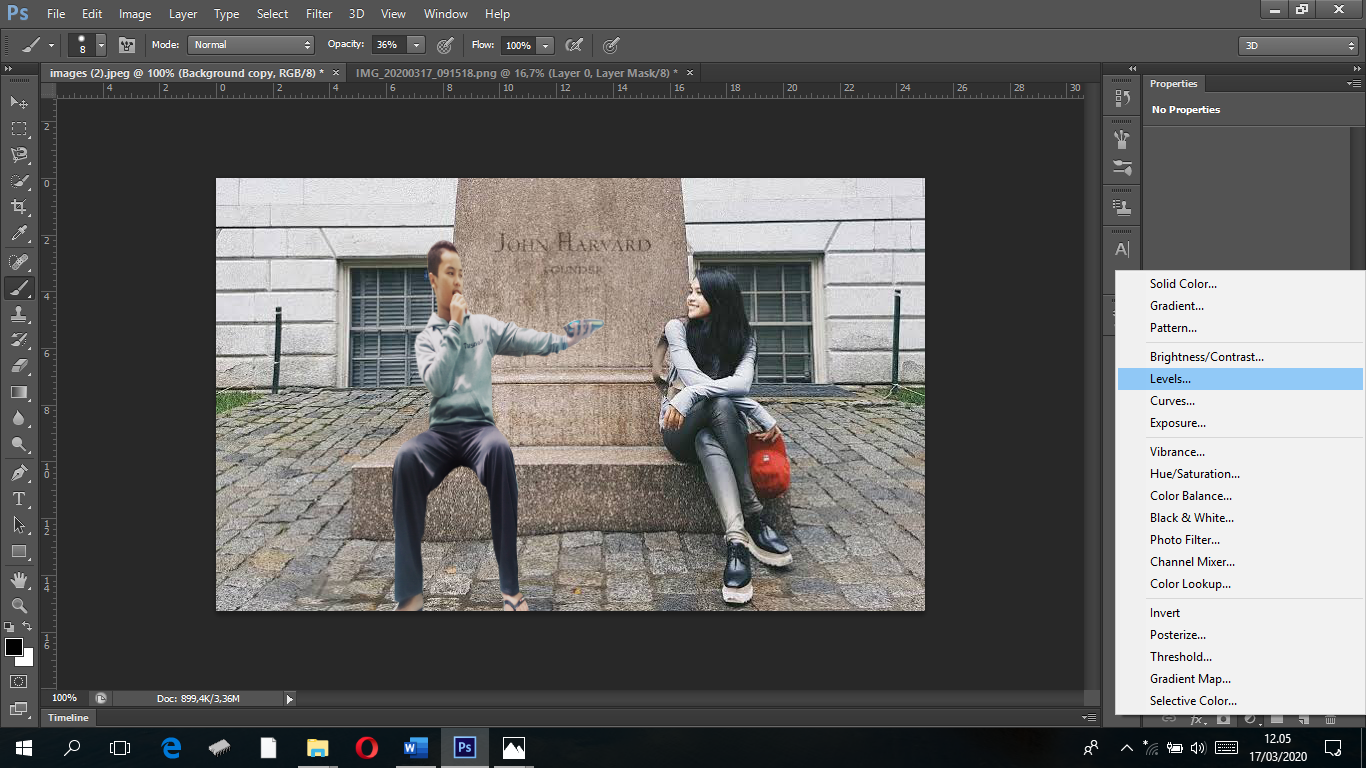The image size is (1366, 768).
Task: Set the background color swatch
Action: point(27,659)
